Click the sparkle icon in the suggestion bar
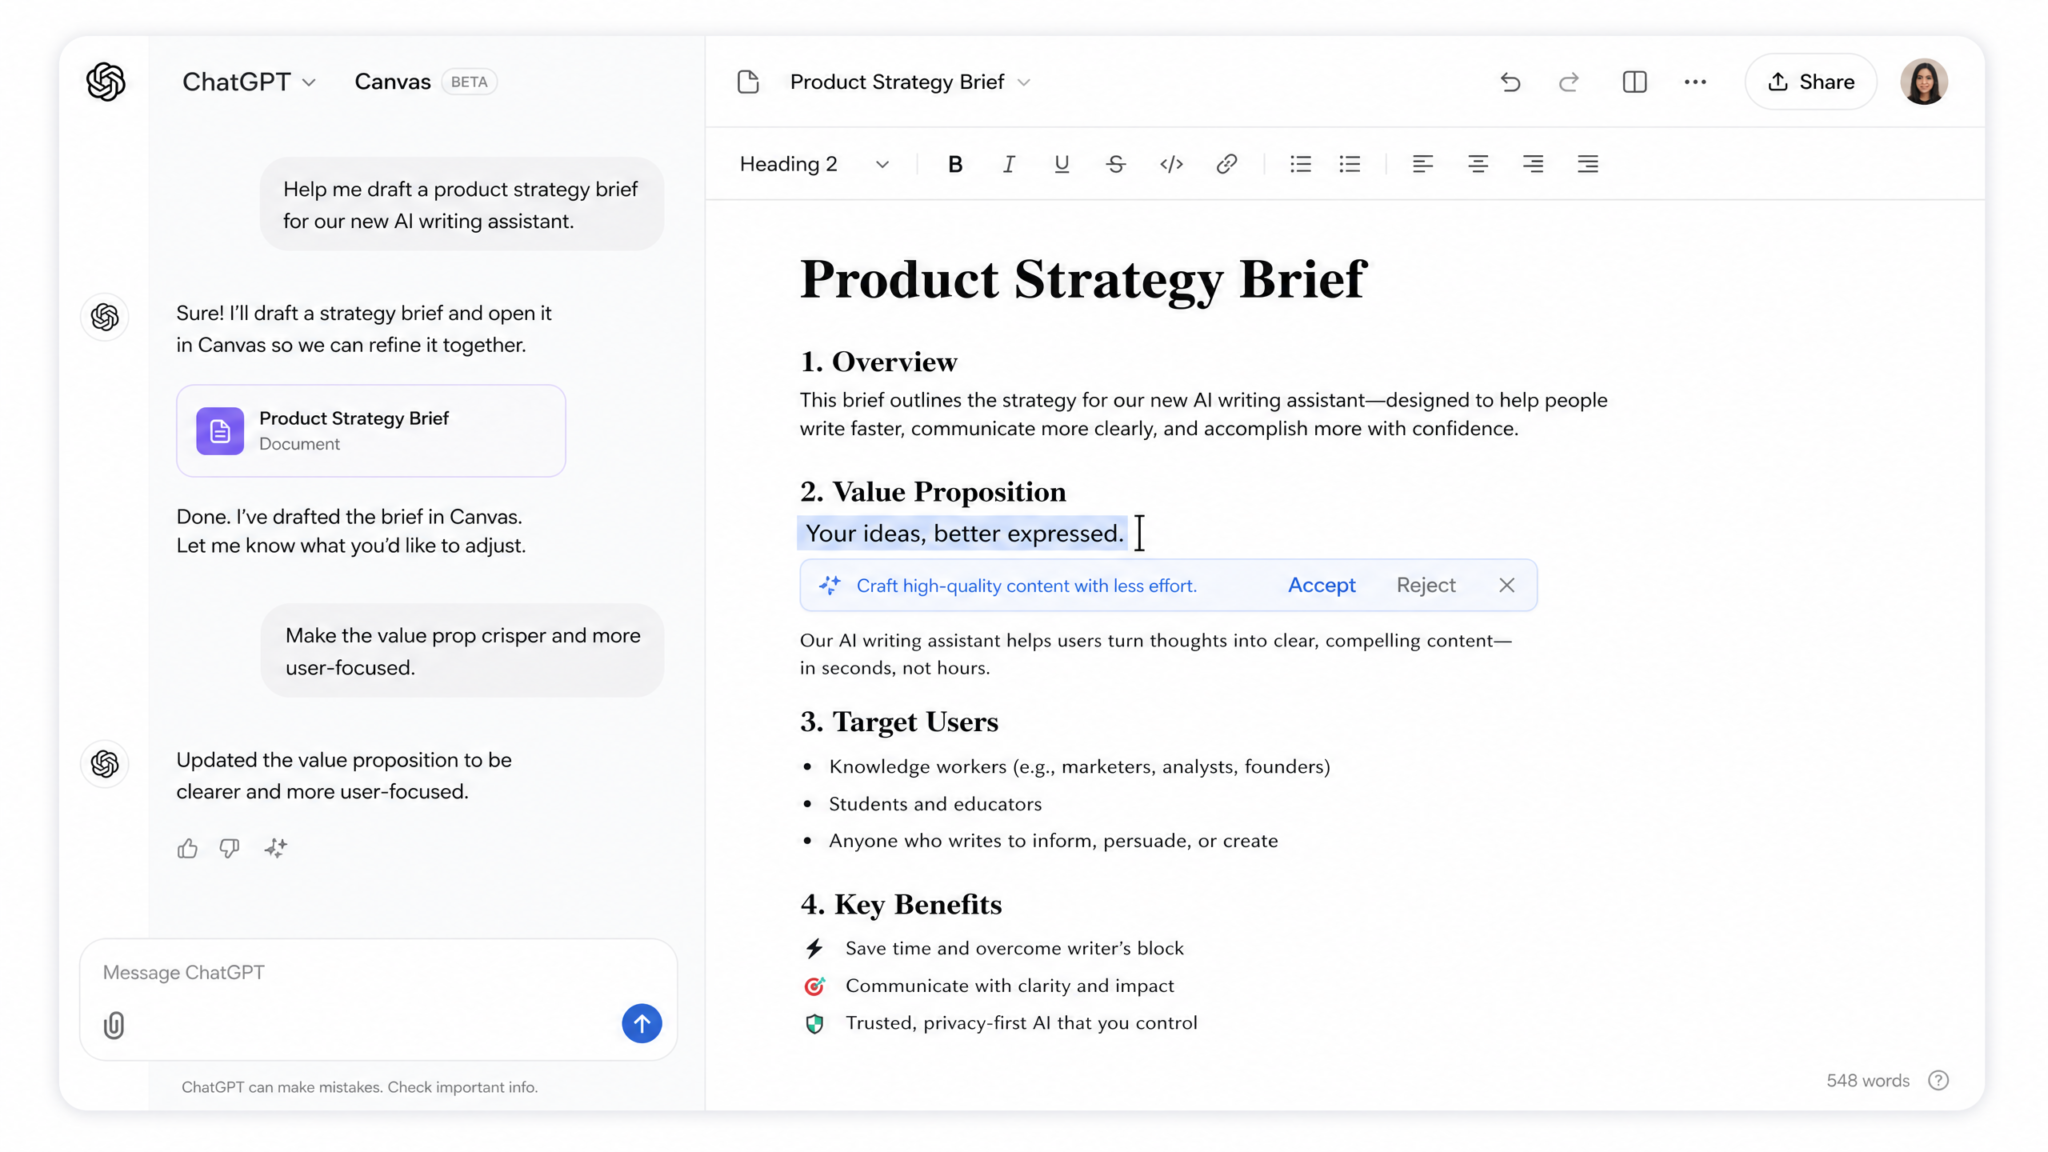This screenshot has width=2048, height=1152. click(830, 586)
